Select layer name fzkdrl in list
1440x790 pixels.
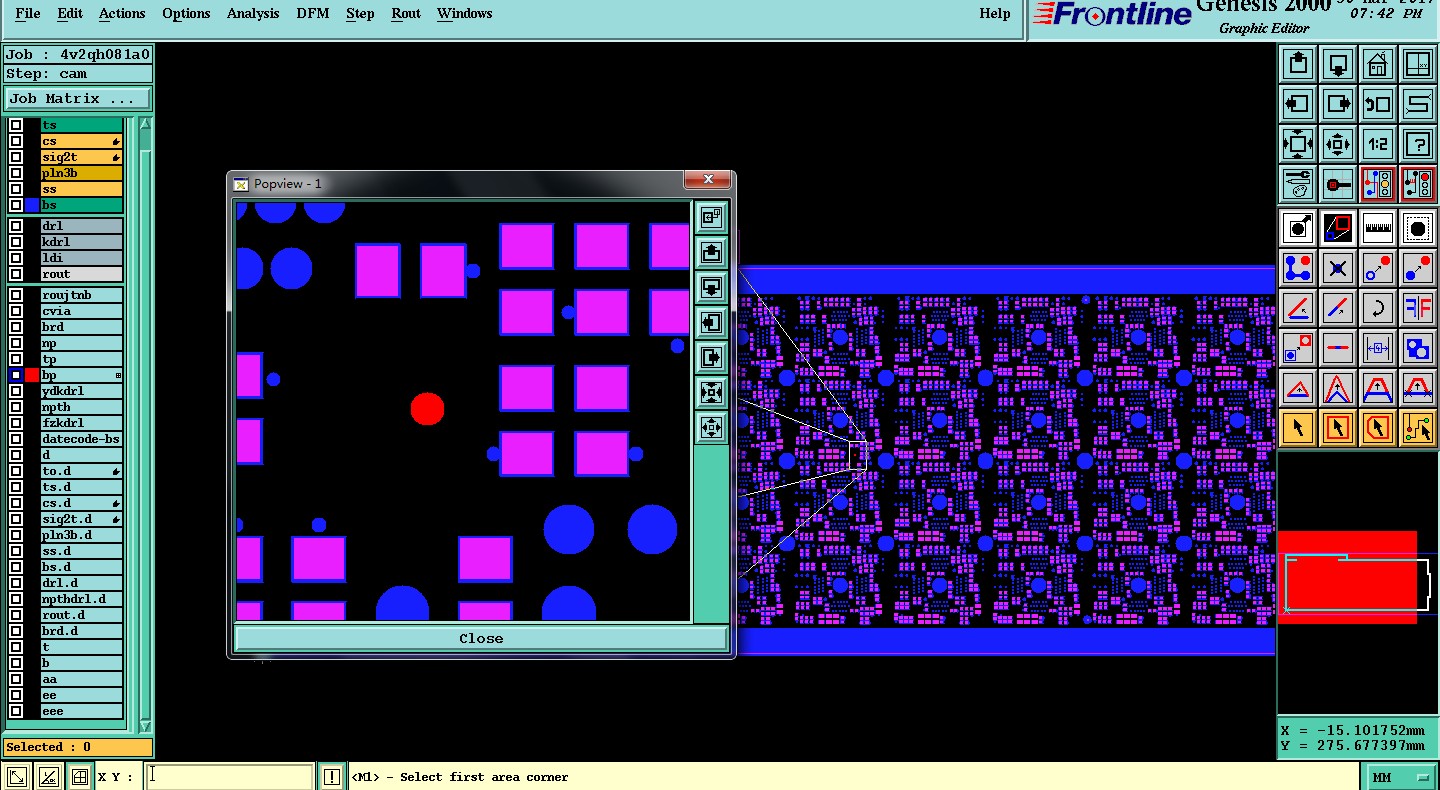[81, 423]
